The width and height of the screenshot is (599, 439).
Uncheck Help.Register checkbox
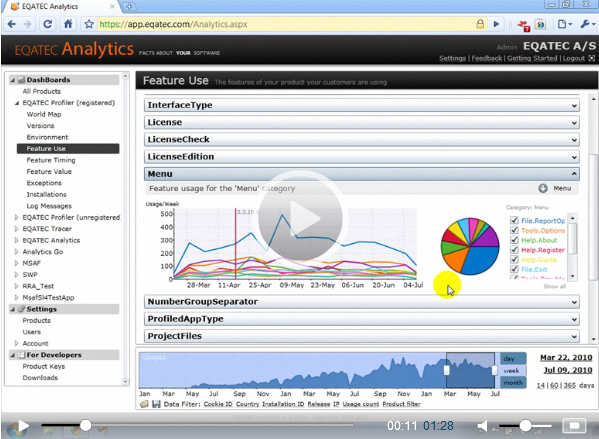[514, 250]
